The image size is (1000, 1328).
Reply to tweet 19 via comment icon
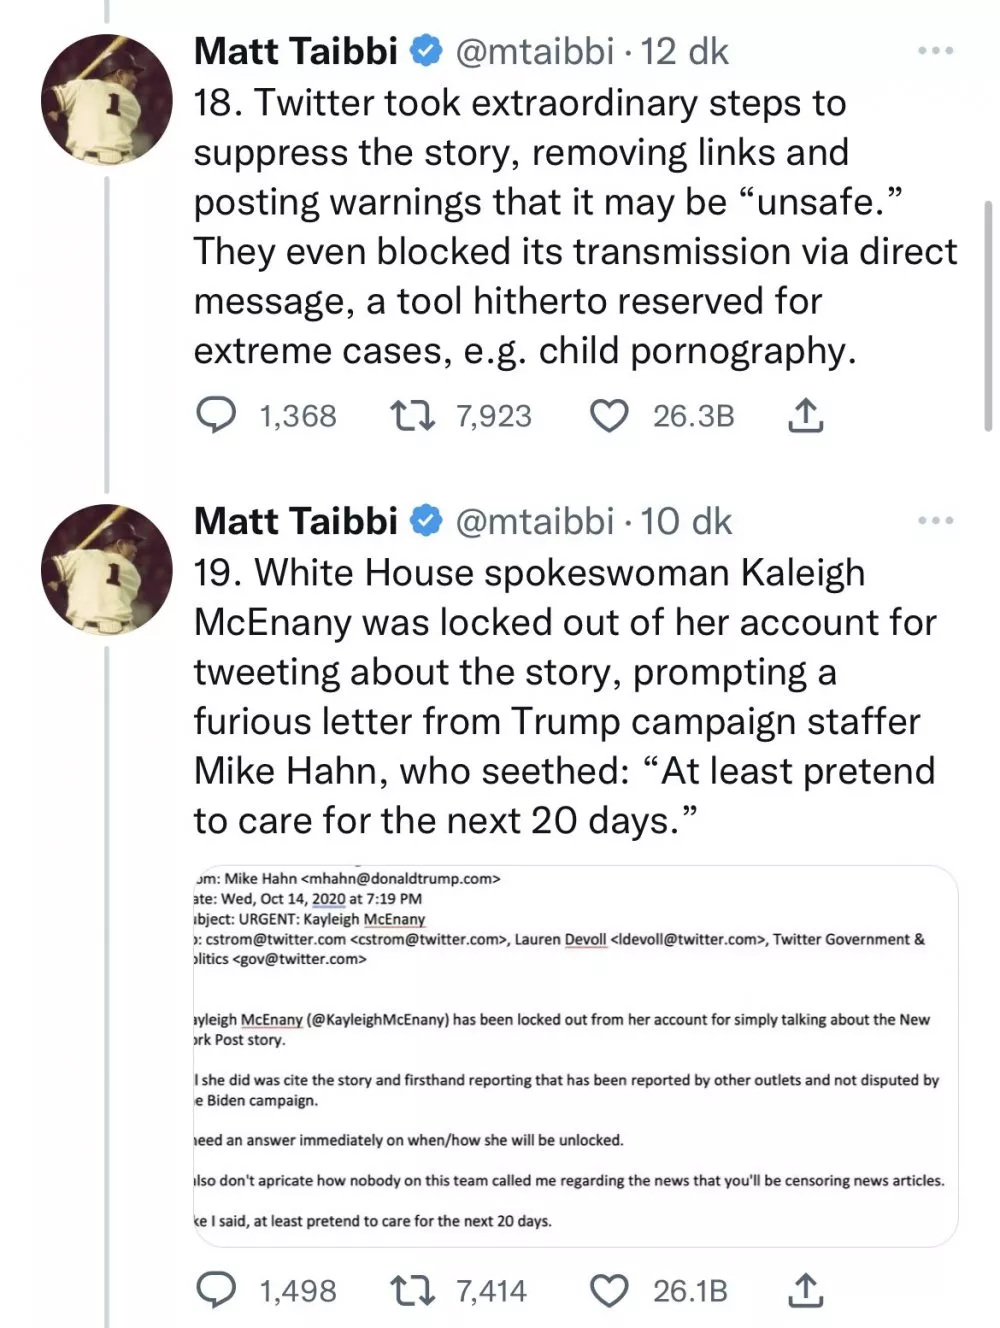[215, 1290]
